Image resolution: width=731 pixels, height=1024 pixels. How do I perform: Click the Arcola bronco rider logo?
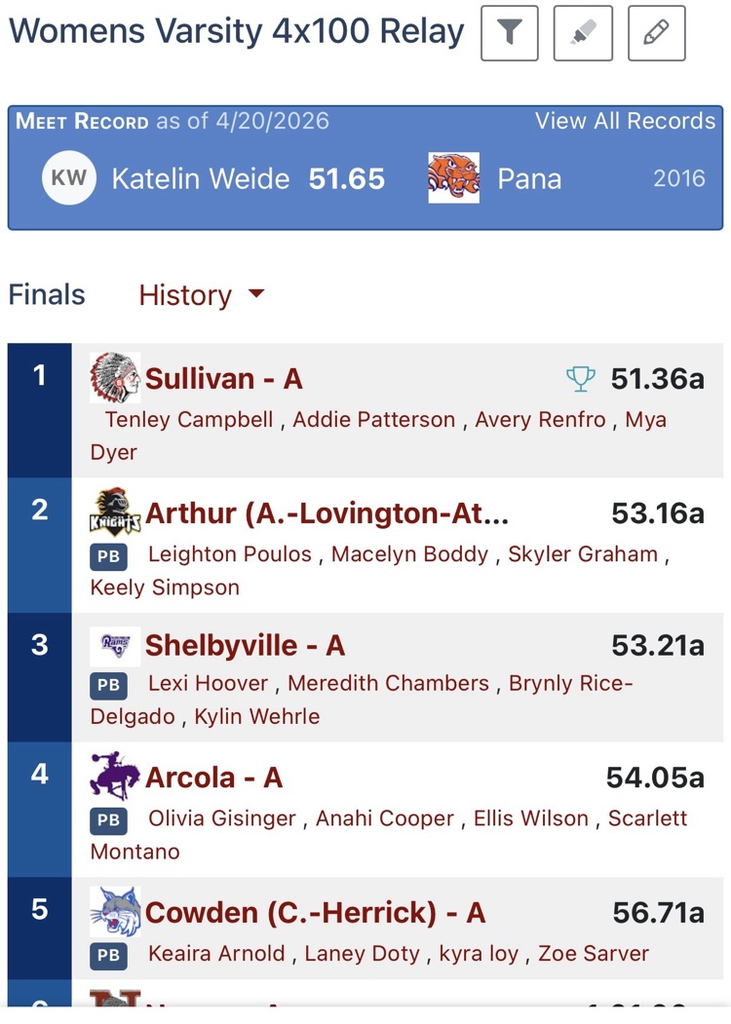tap(114, 777)
